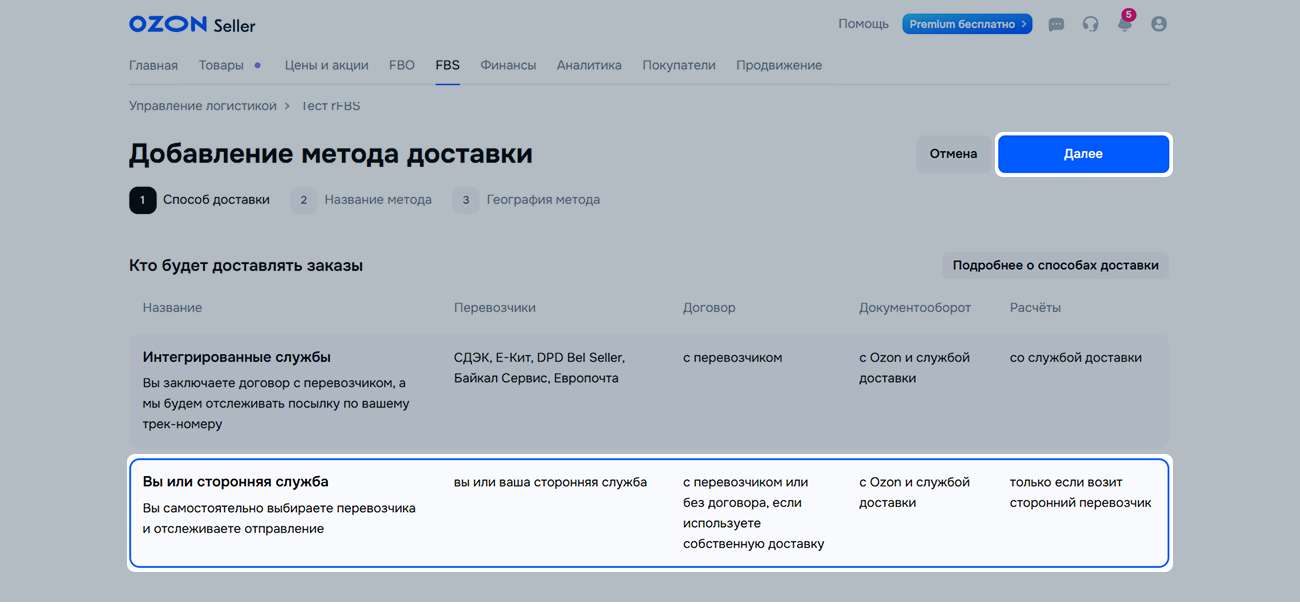Switch to the FBS tab
This screenshot has width=1300, height=604.
[447, 65]
